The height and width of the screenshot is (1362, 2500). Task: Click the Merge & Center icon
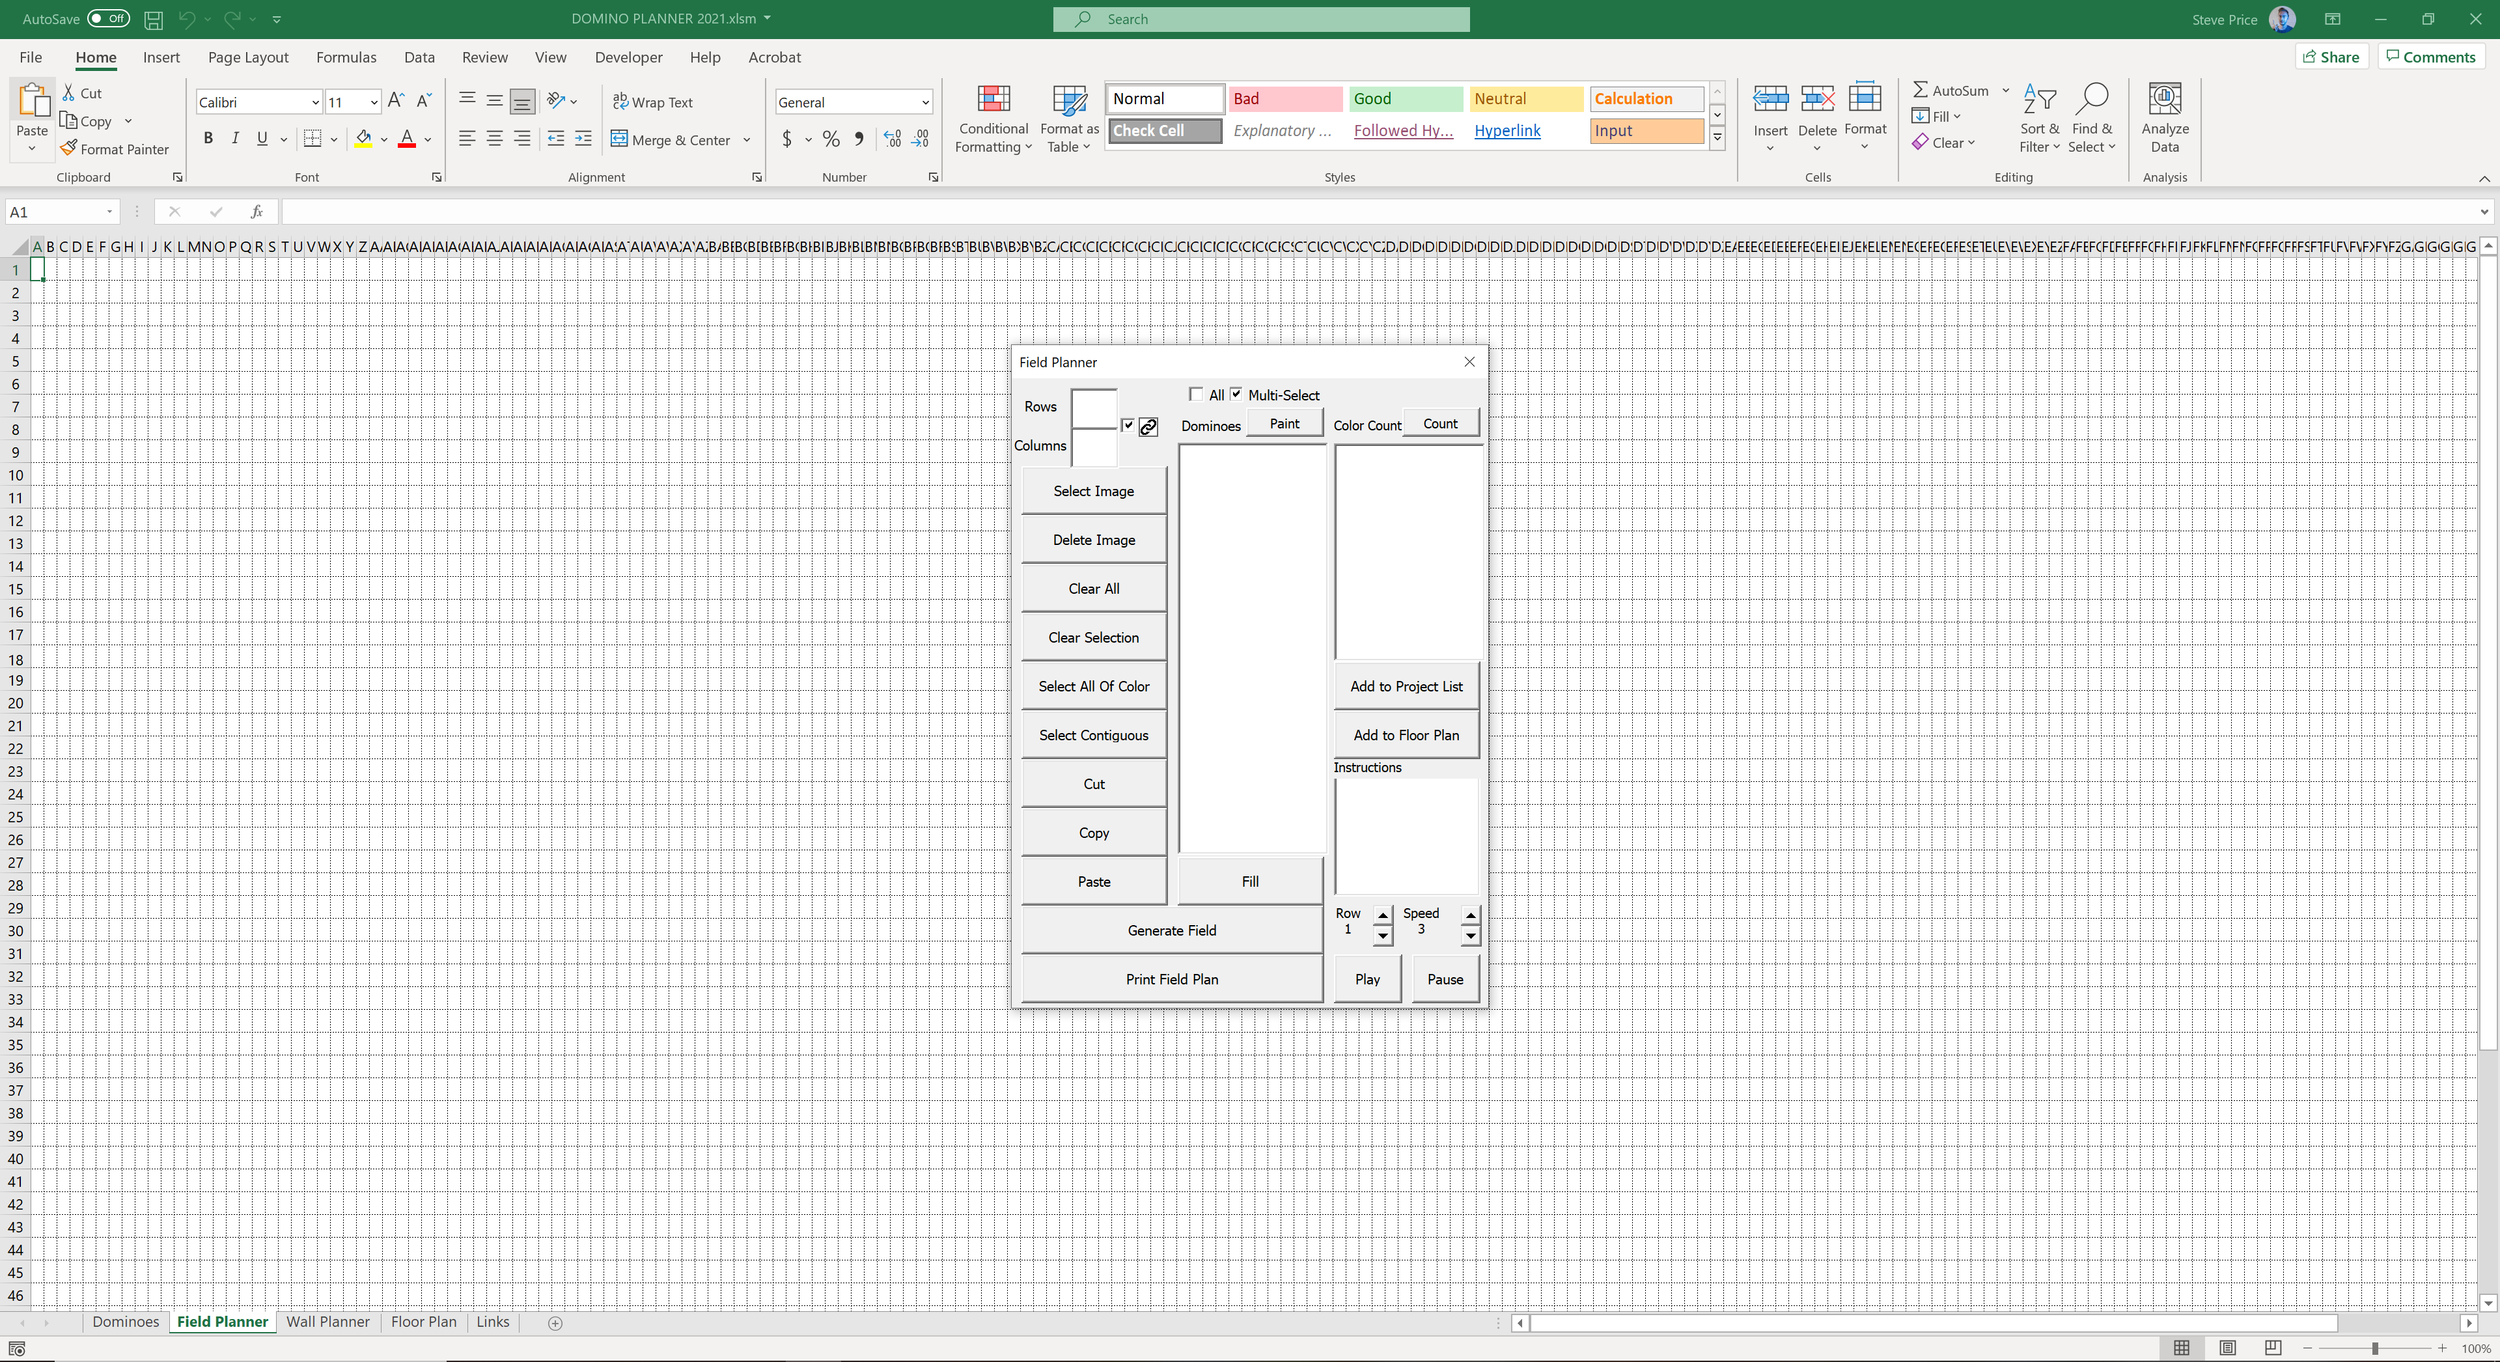click(619, 140)
